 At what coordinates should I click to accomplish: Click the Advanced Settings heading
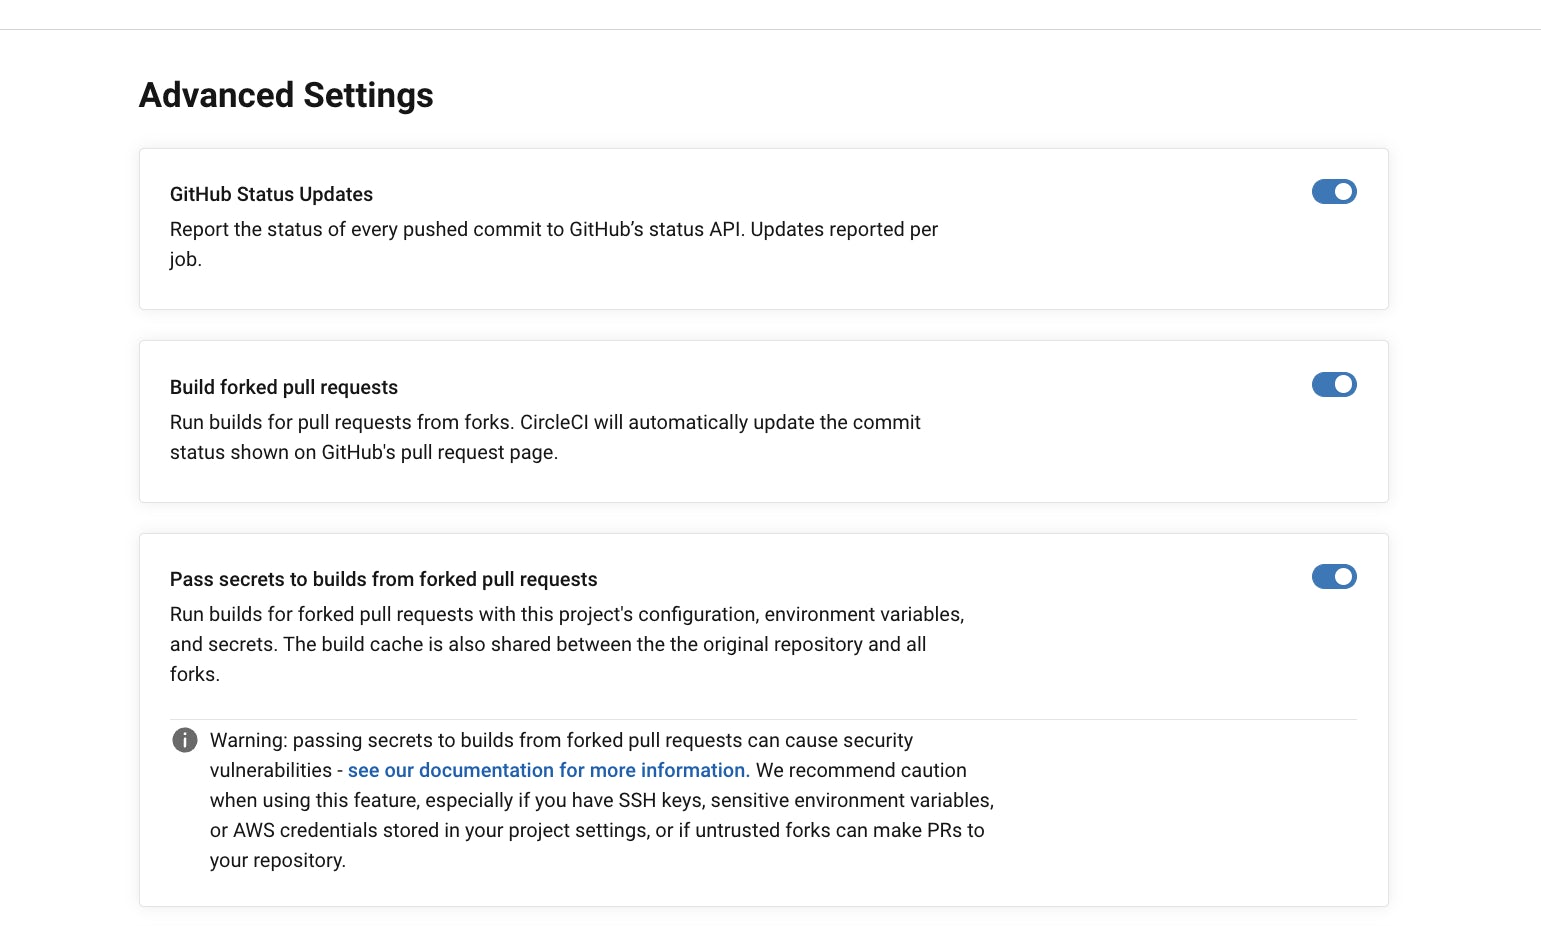(x=286, y=95)
